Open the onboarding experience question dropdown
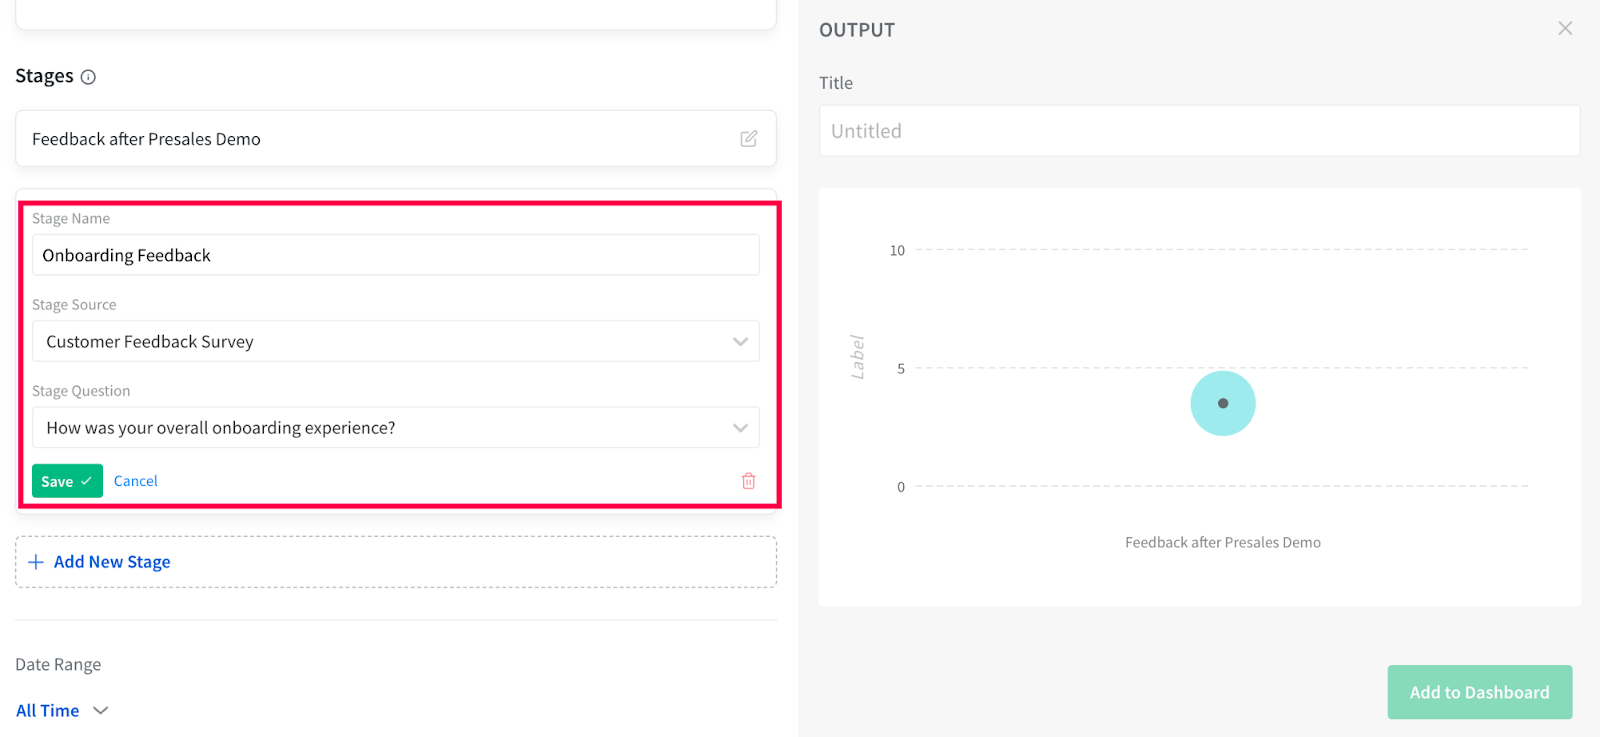 (380, 428)
